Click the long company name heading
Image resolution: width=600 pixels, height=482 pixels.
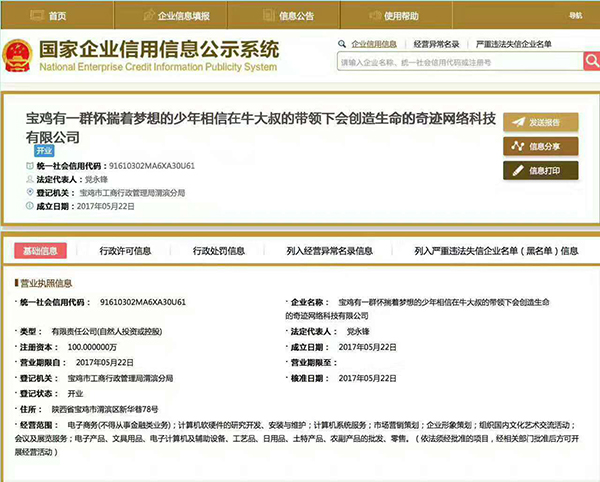click(261, 127)
